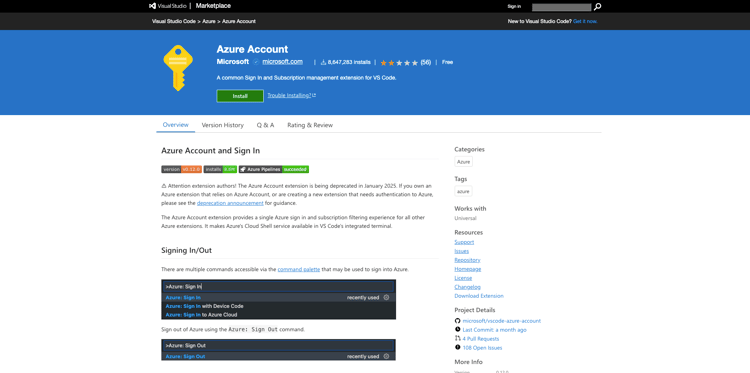Open the Visual Studio Code breadcrumb
This screenshot has height=373, width=750.
tap(174, 22)
